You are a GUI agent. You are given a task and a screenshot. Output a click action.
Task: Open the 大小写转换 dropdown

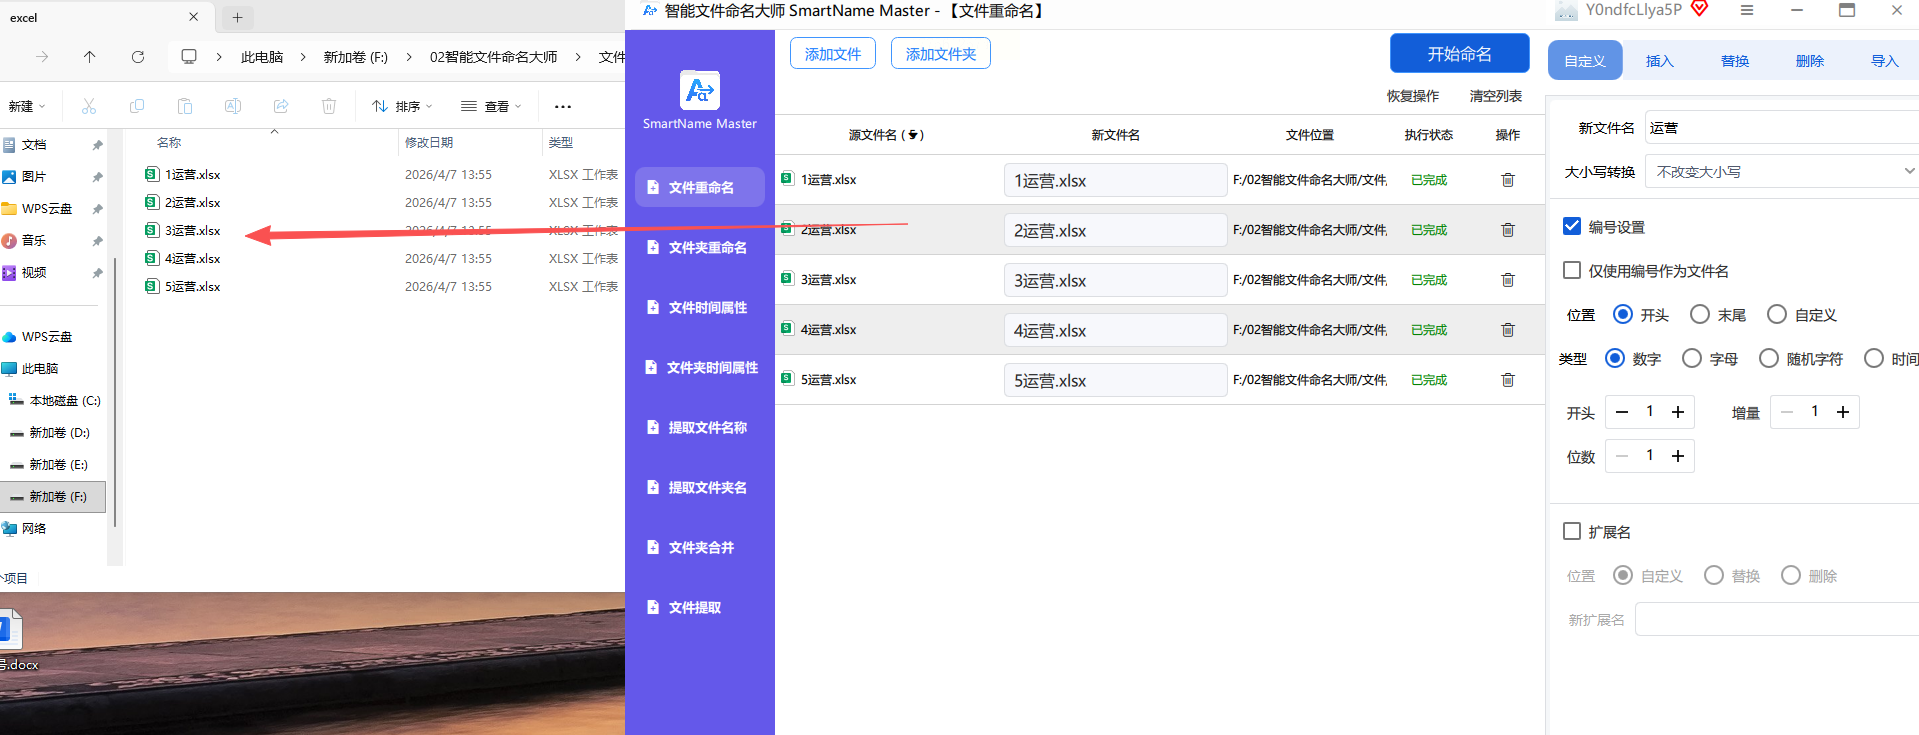pyautogui.click(x=1780, y=172)
